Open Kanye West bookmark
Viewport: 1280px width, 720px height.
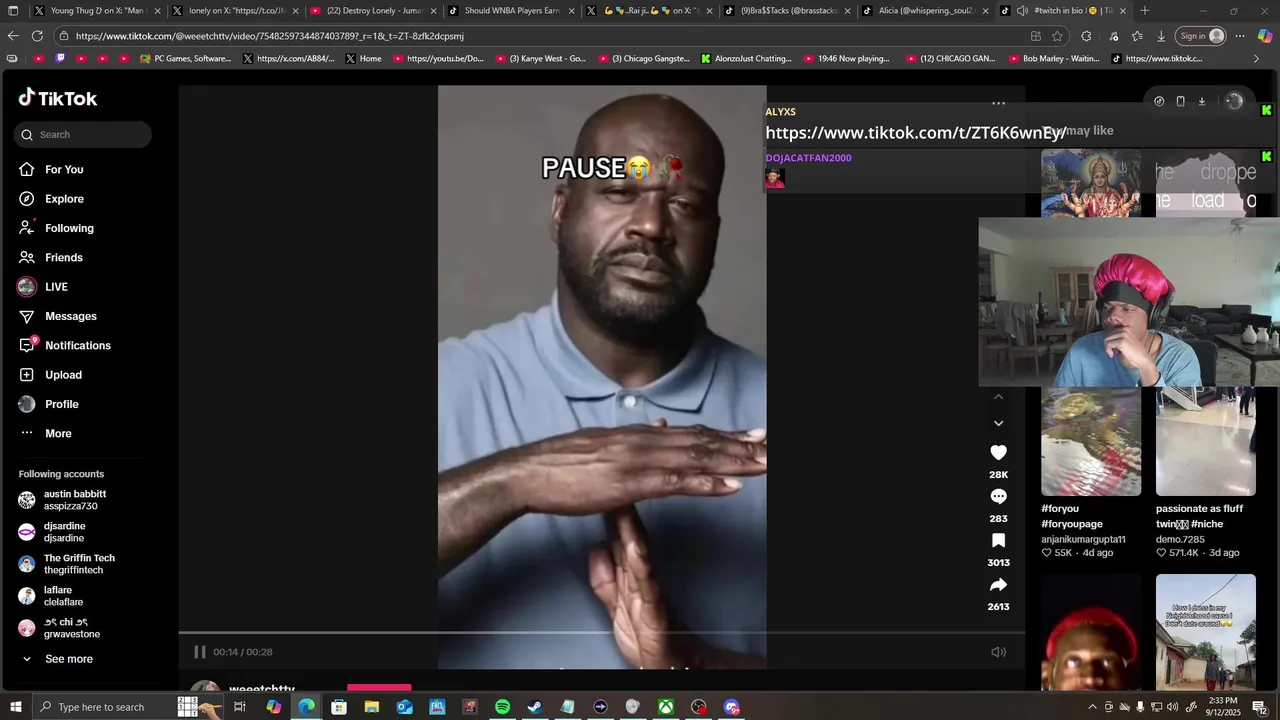(540, 59)
